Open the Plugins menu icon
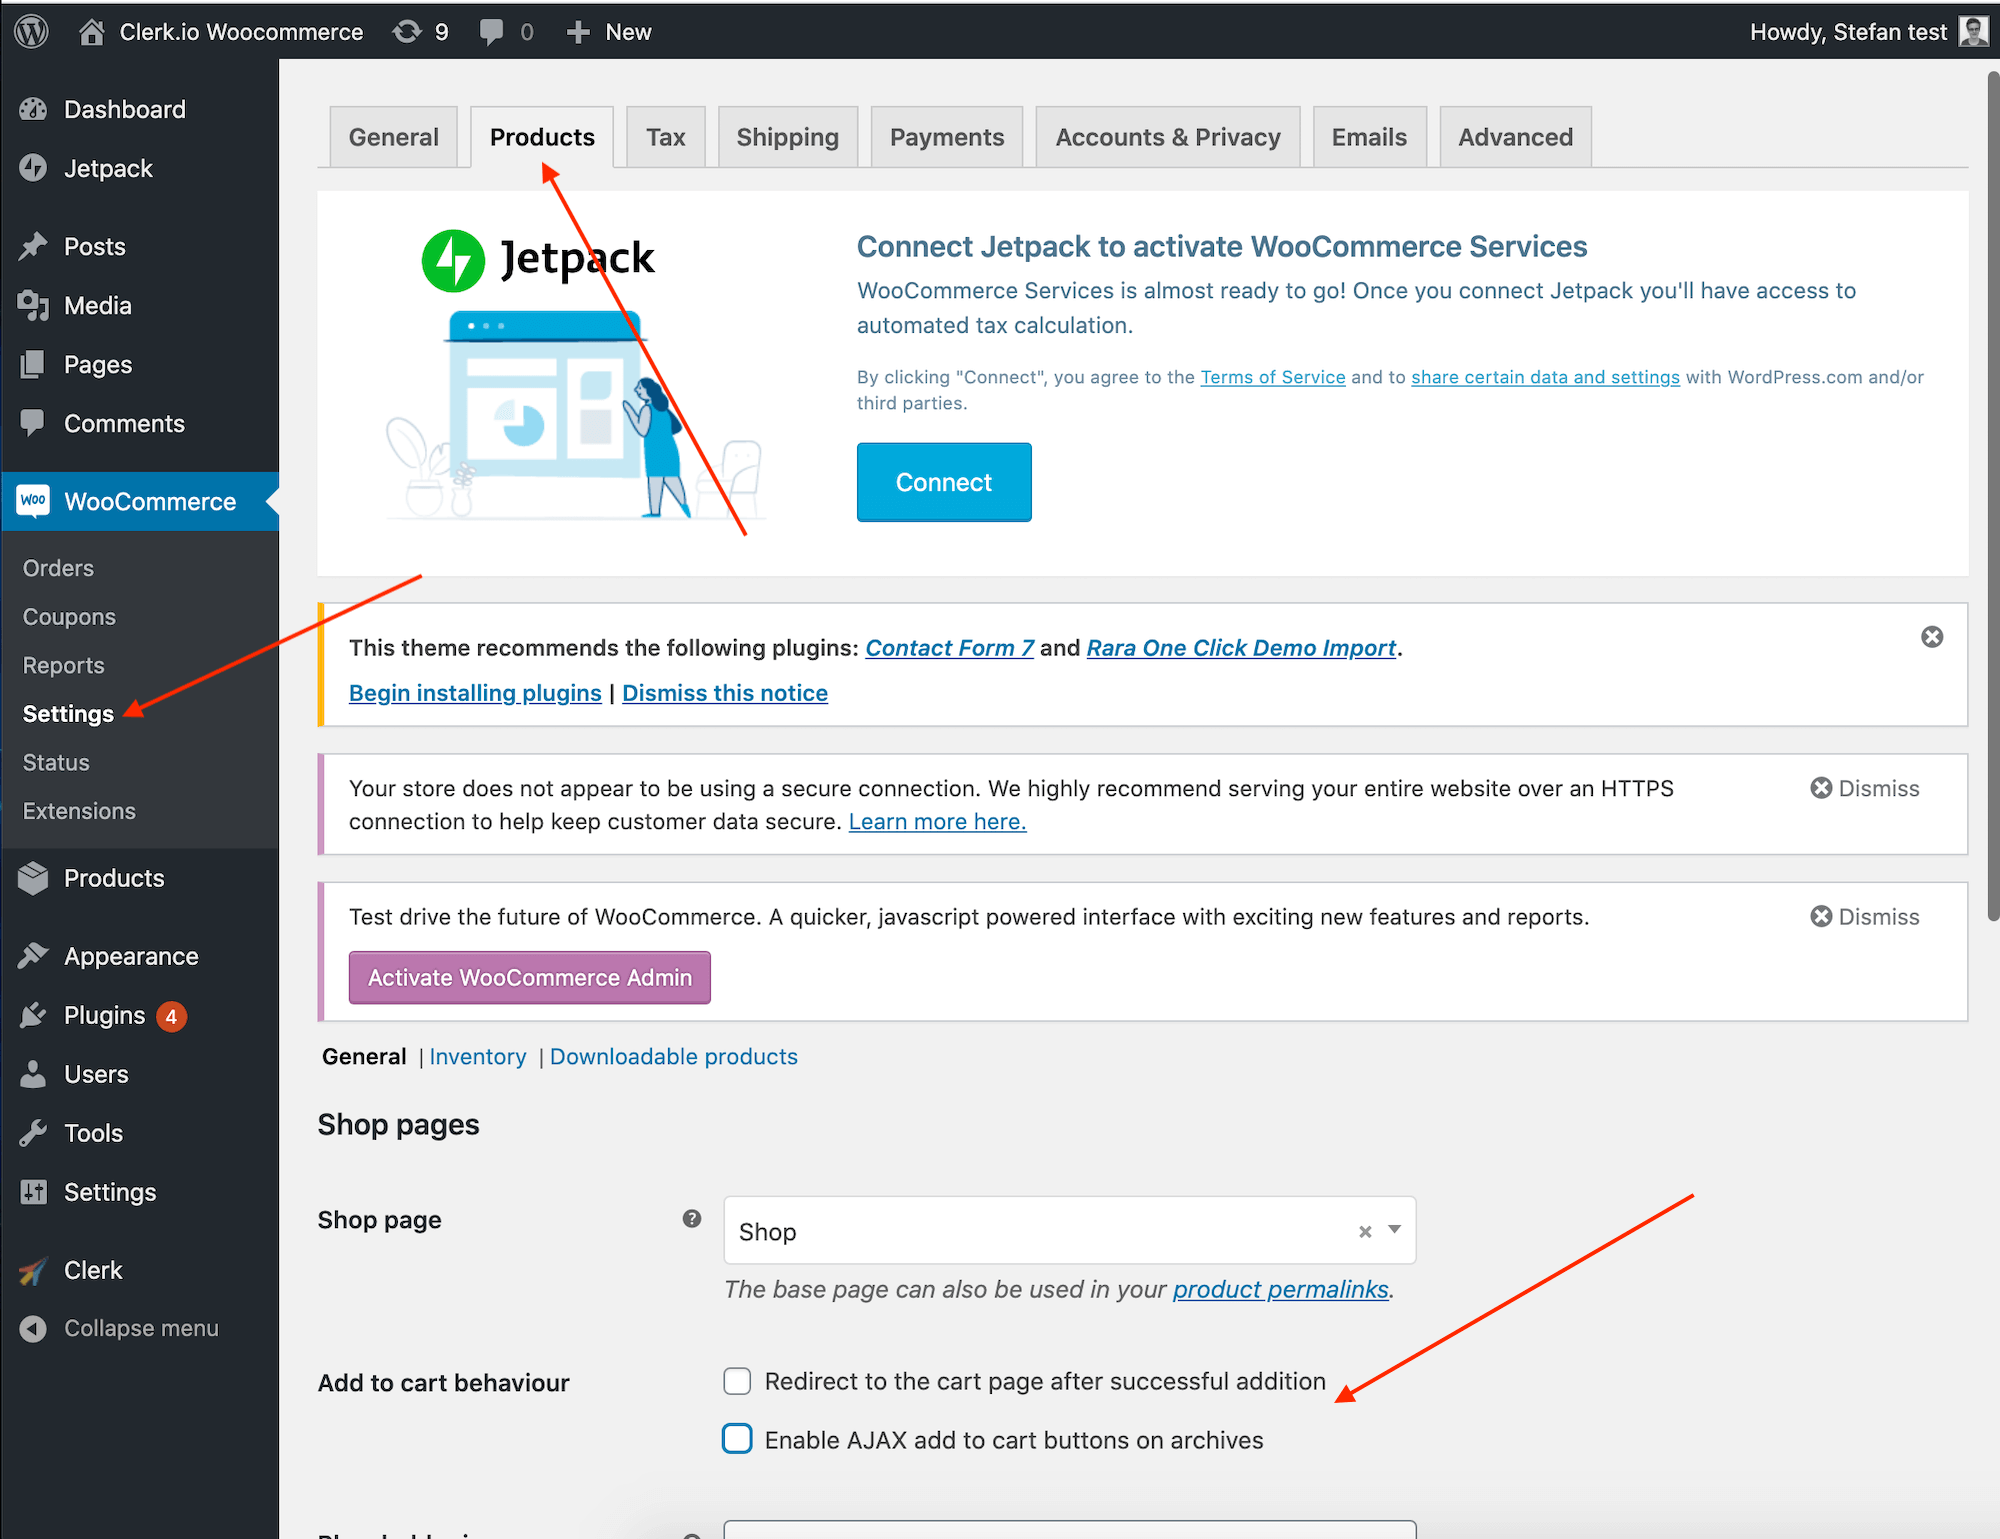This screenshot has width=2000, height=1539. click(x=33, y=1016)
